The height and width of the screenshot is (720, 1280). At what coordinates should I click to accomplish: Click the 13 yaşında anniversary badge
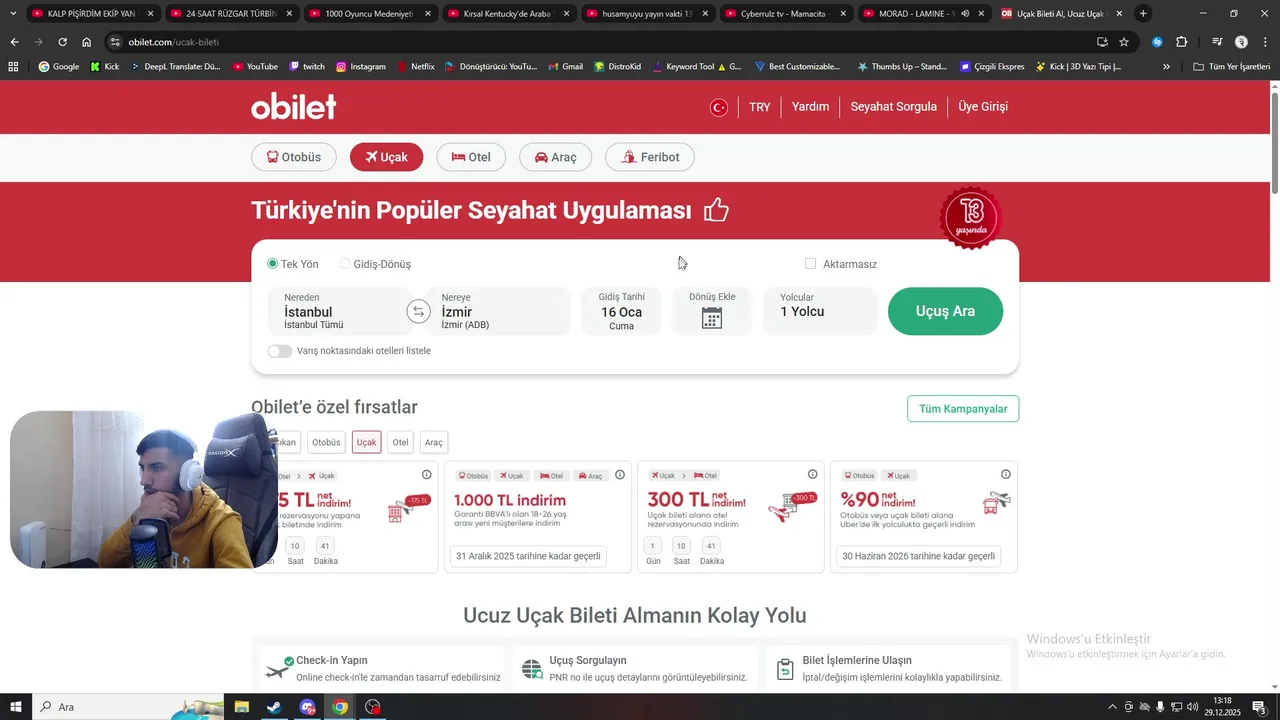971,217
